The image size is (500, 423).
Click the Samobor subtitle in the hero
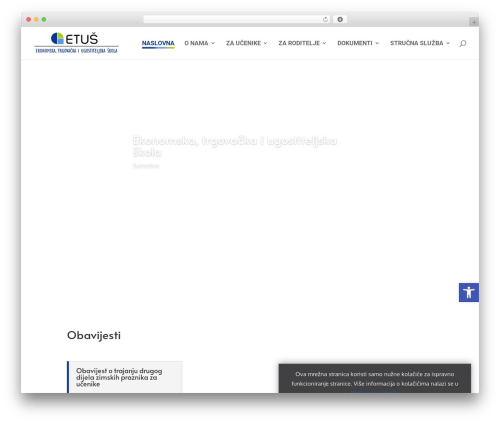(146, 166)
